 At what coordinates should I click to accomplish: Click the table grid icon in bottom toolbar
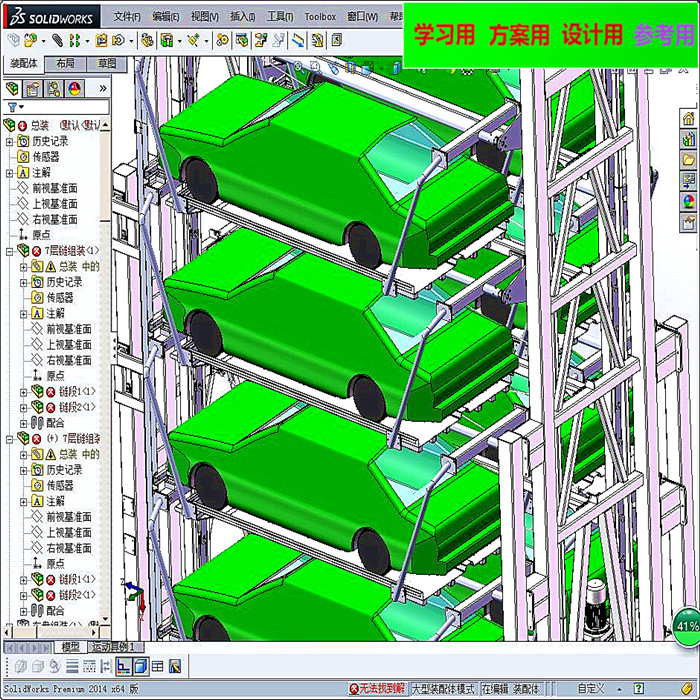coord(158,667)
